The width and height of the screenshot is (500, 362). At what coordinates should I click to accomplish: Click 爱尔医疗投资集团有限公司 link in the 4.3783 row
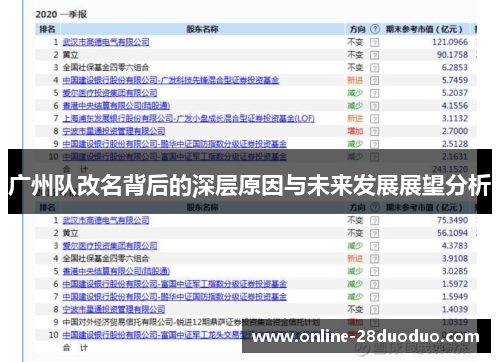(x=110, y=246)
